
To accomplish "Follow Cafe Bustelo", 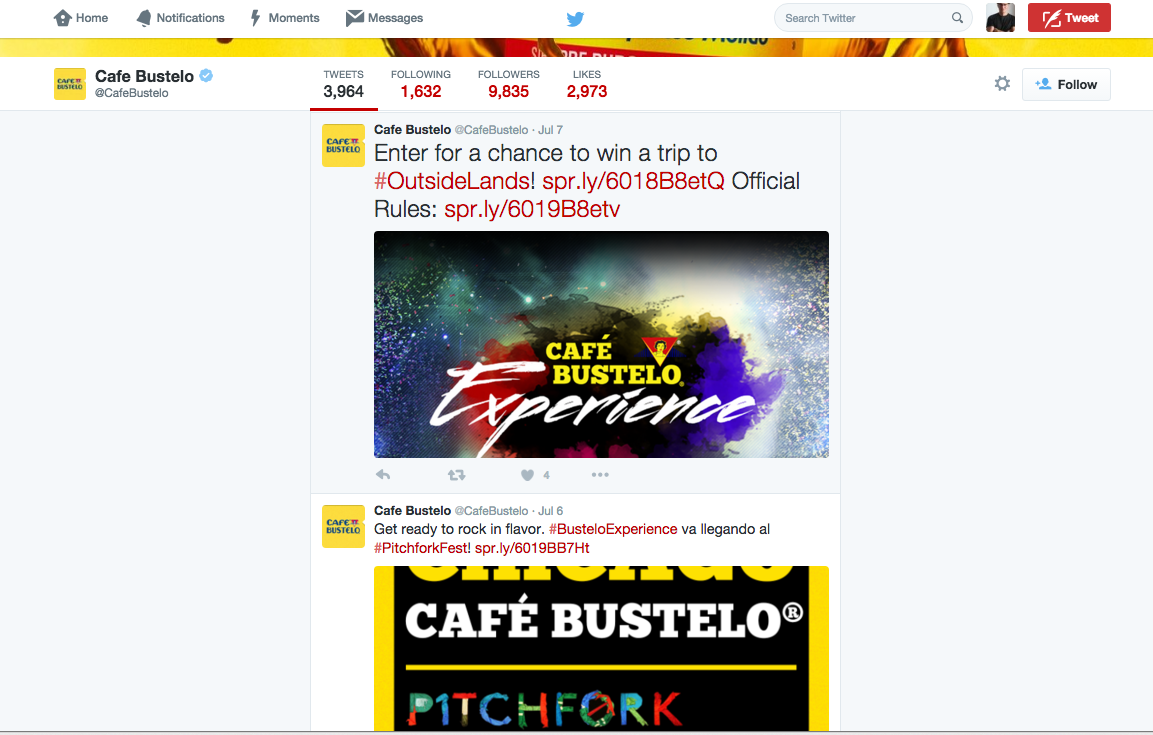I will [x=1066, y=85].
